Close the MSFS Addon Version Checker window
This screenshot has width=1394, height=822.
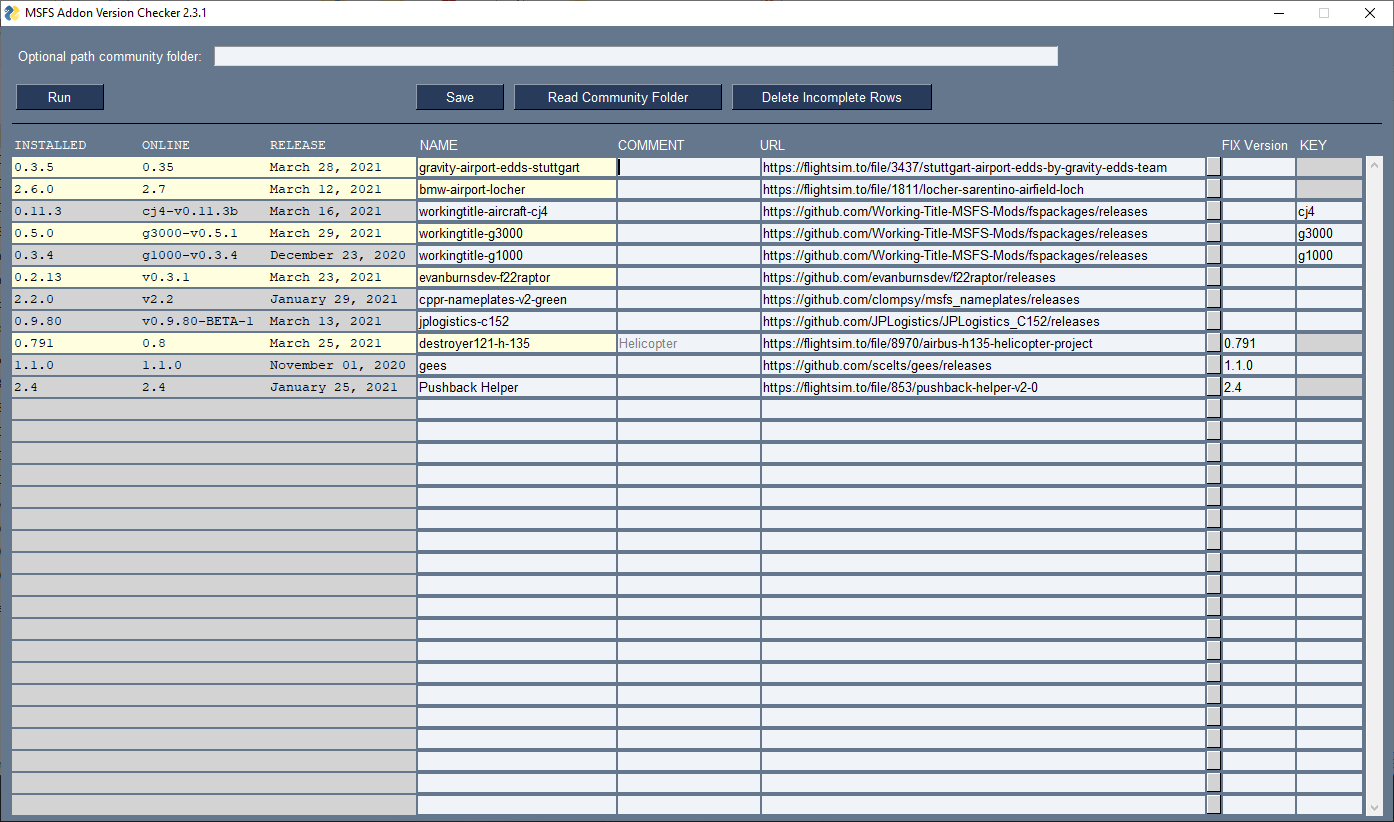coord(1370,13)
